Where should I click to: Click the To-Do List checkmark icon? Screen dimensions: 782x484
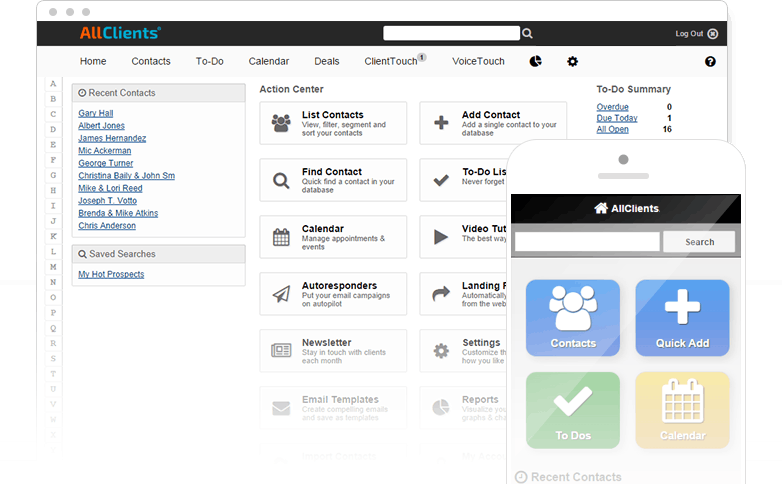tap(441, 180)
